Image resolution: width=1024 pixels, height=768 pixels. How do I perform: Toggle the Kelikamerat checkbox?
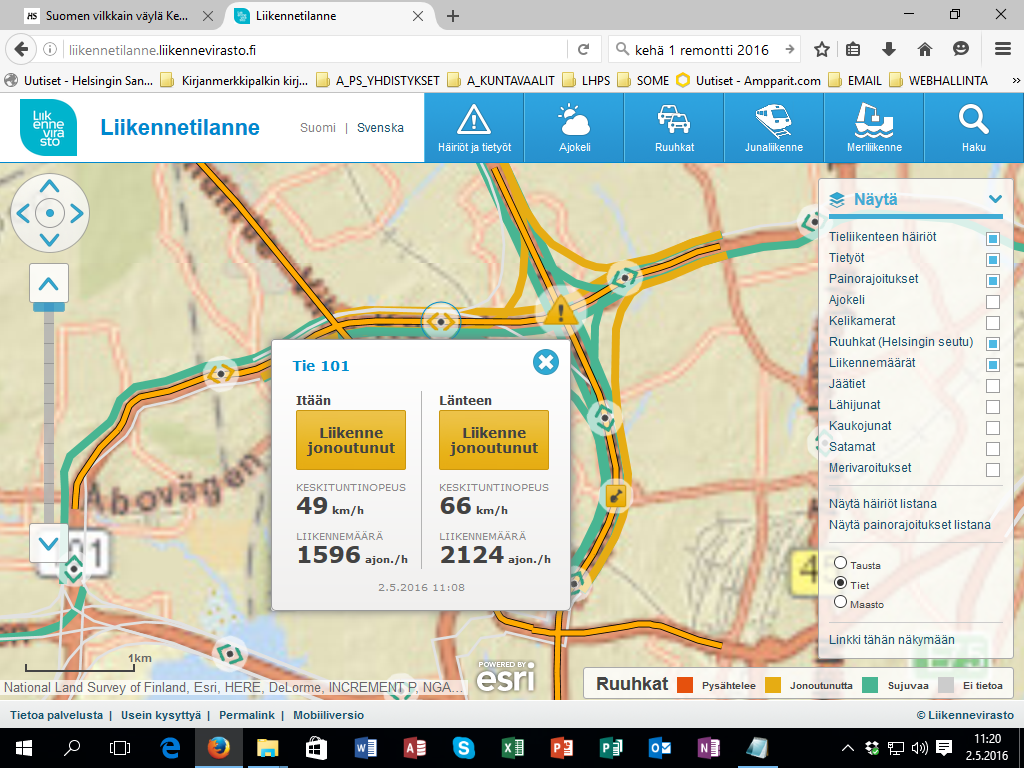[x=993, y=323]
